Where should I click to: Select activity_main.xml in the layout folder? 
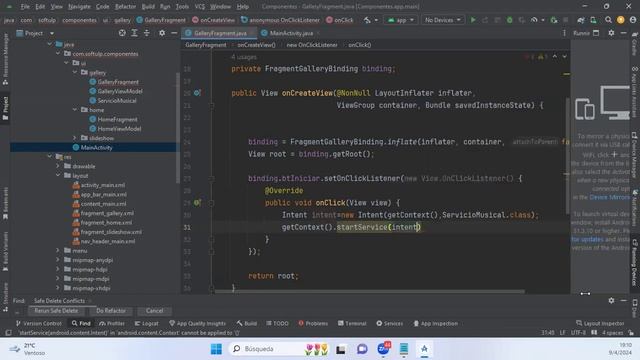pyautogui.click(x=103, y=185)
